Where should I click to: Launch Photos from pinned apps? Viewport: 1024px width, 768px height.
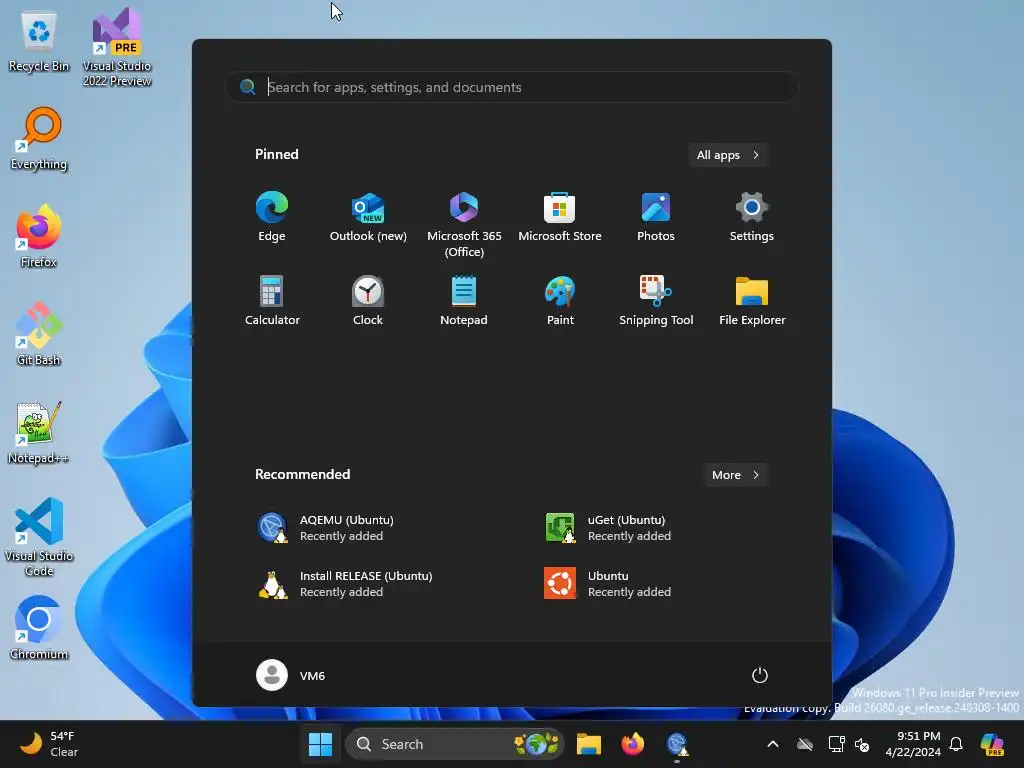[656, 217]
